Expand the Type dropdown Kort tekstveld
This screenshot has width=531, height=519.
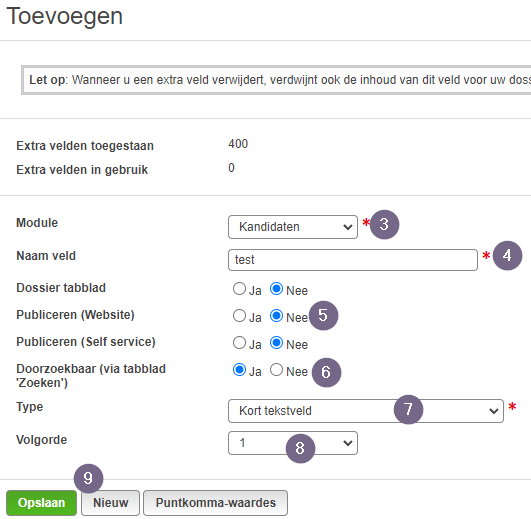pos(366,411)
